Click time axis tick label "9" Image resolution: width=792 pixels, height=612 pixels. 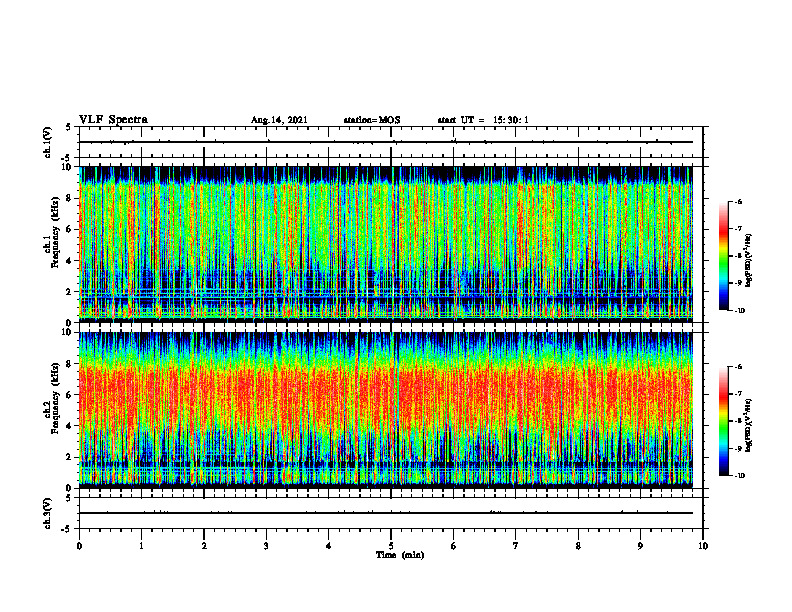(640, 546)
